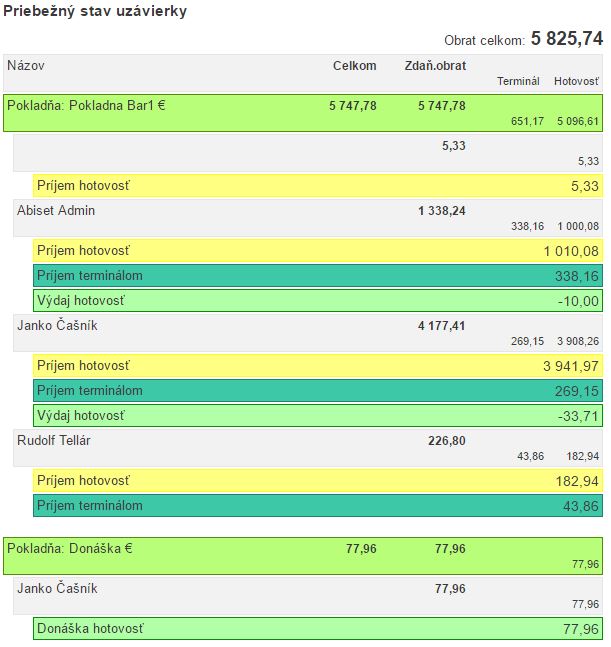Select Príjem terminálom row with 43,86

pyautogui.click(x=317, y=506)
